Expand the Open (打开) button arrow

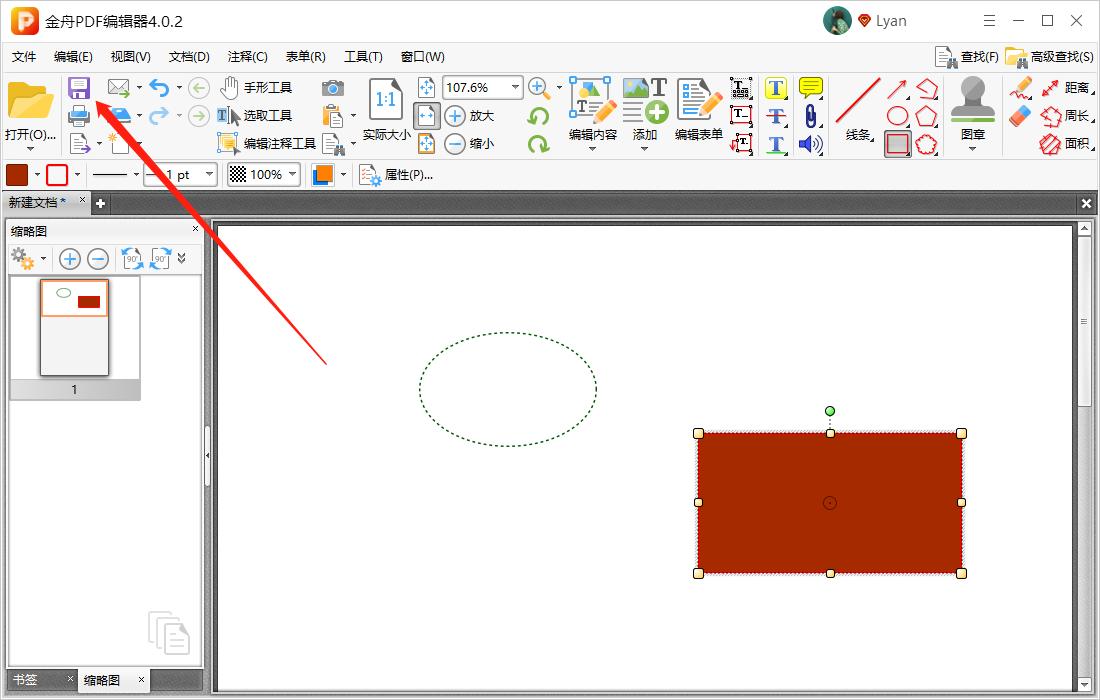tap(29, 149)
